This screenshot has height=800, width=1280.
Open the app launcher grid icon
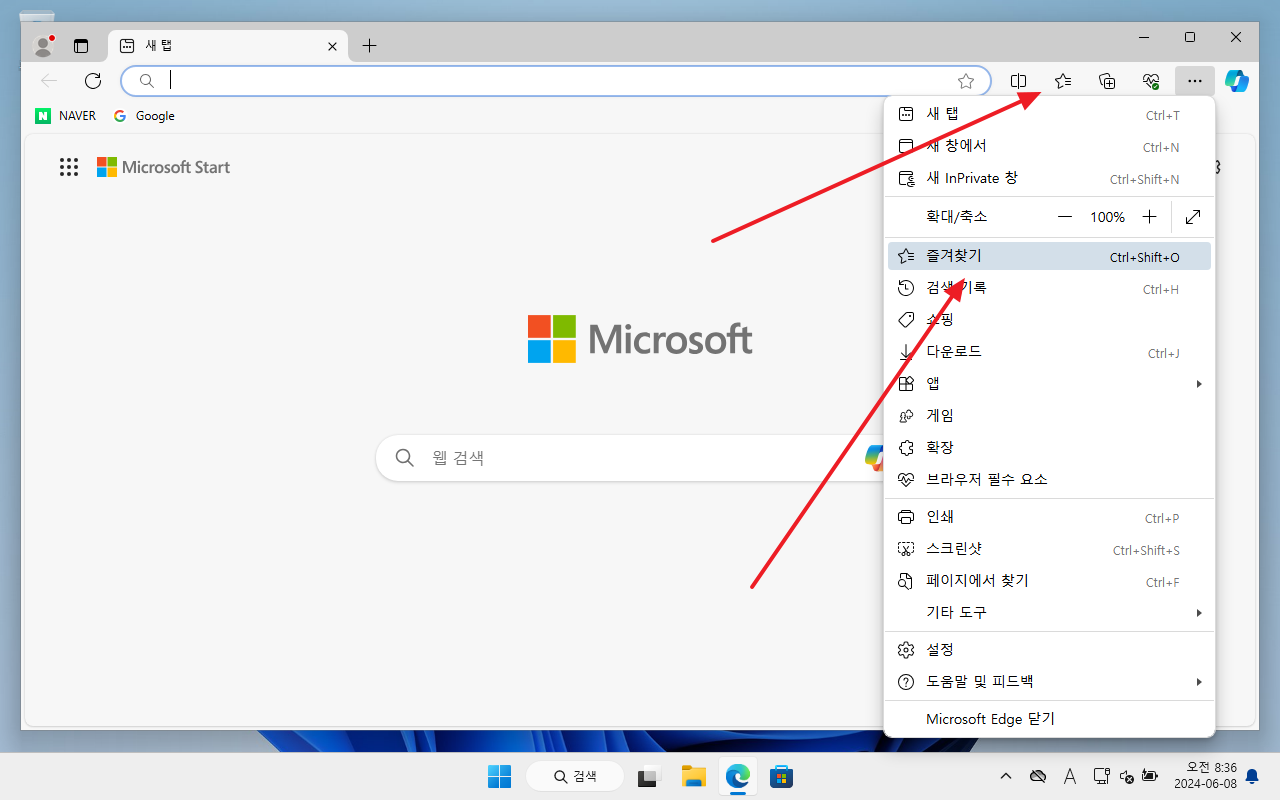pos(69,167)
